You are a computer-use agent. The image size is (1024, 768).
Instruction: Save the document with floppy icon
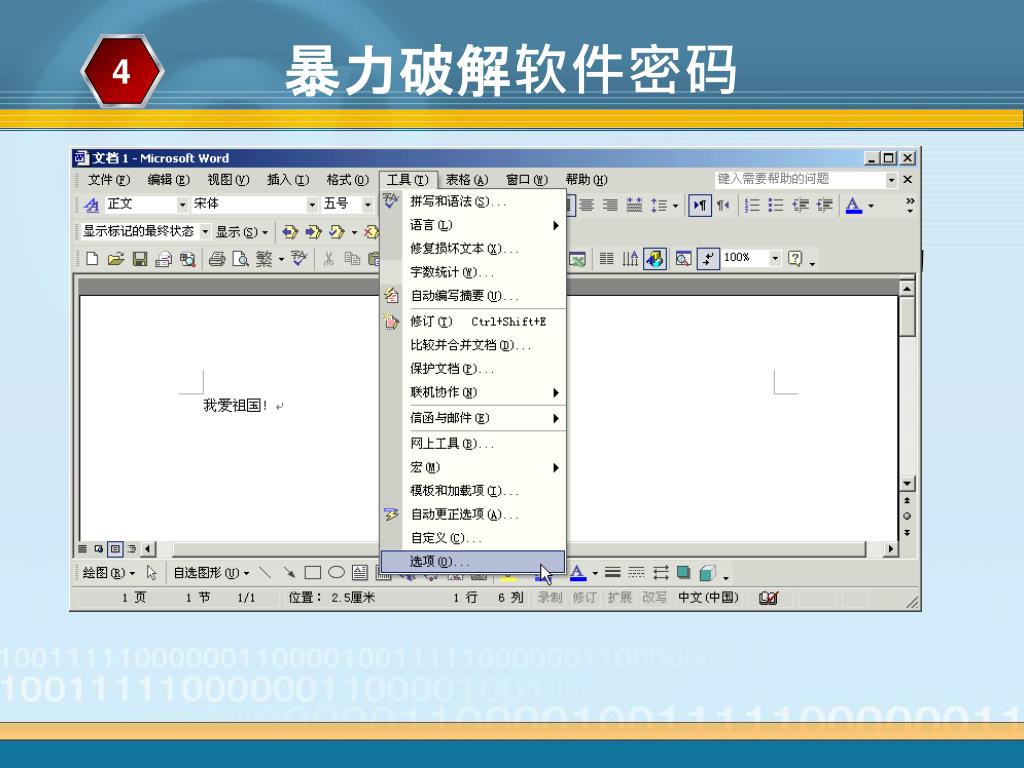(139, 259)
